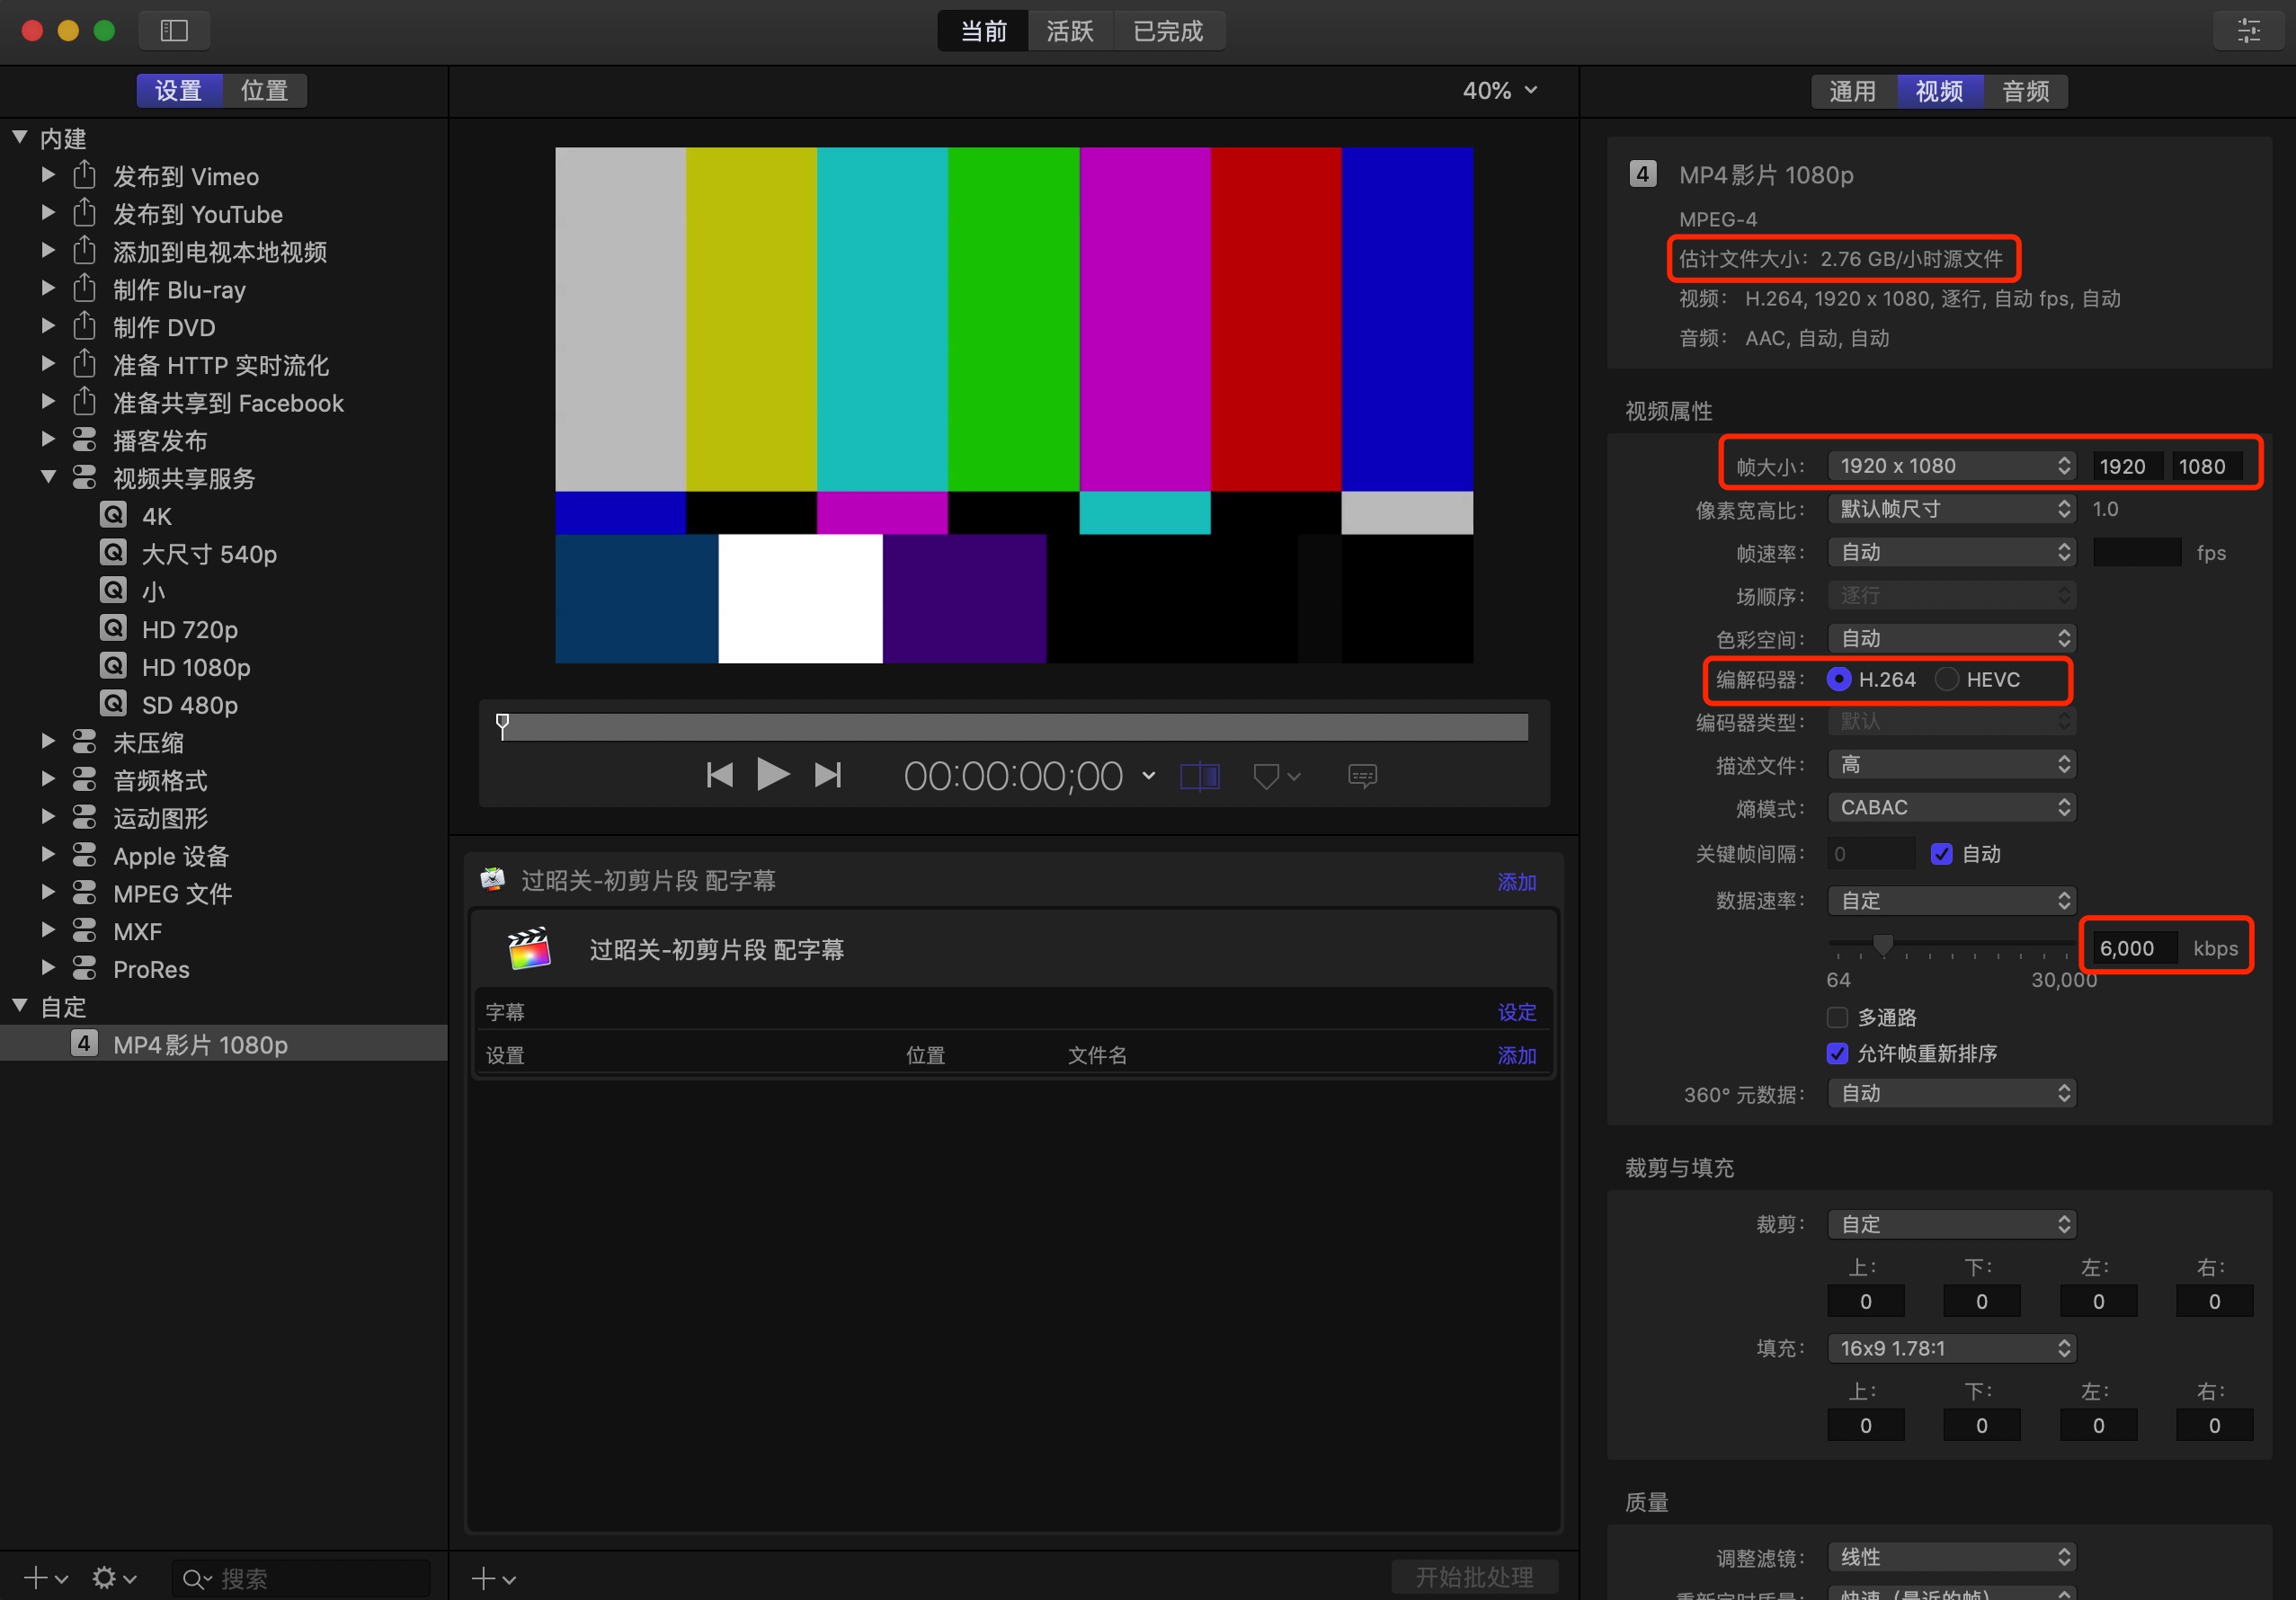The height and width of the screenshot is (1600, 2296).
Task: Open the 40% zoom level dropdown
Action: [x=1499, y=91]
